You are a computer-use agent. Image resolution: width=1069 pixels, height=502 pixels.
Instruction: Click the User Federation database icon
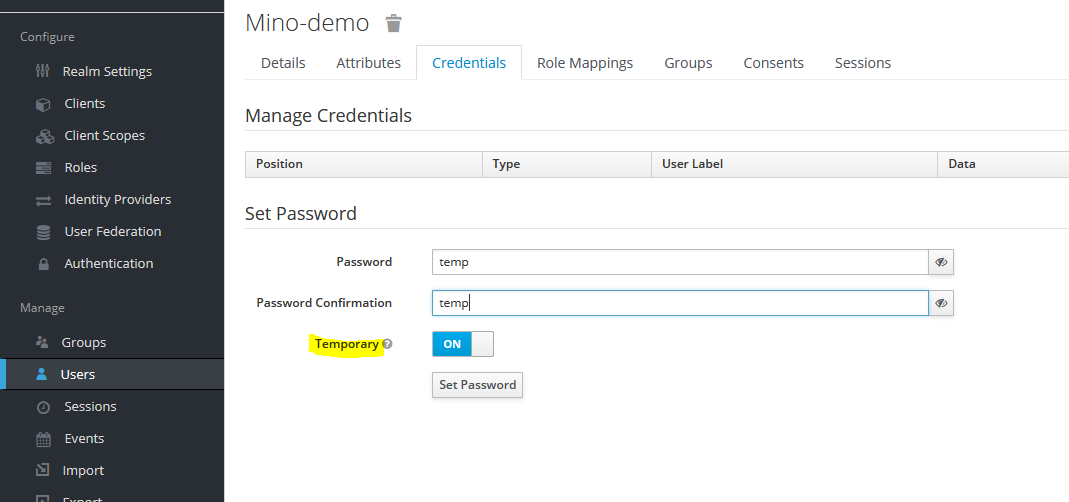pos(43,232)
